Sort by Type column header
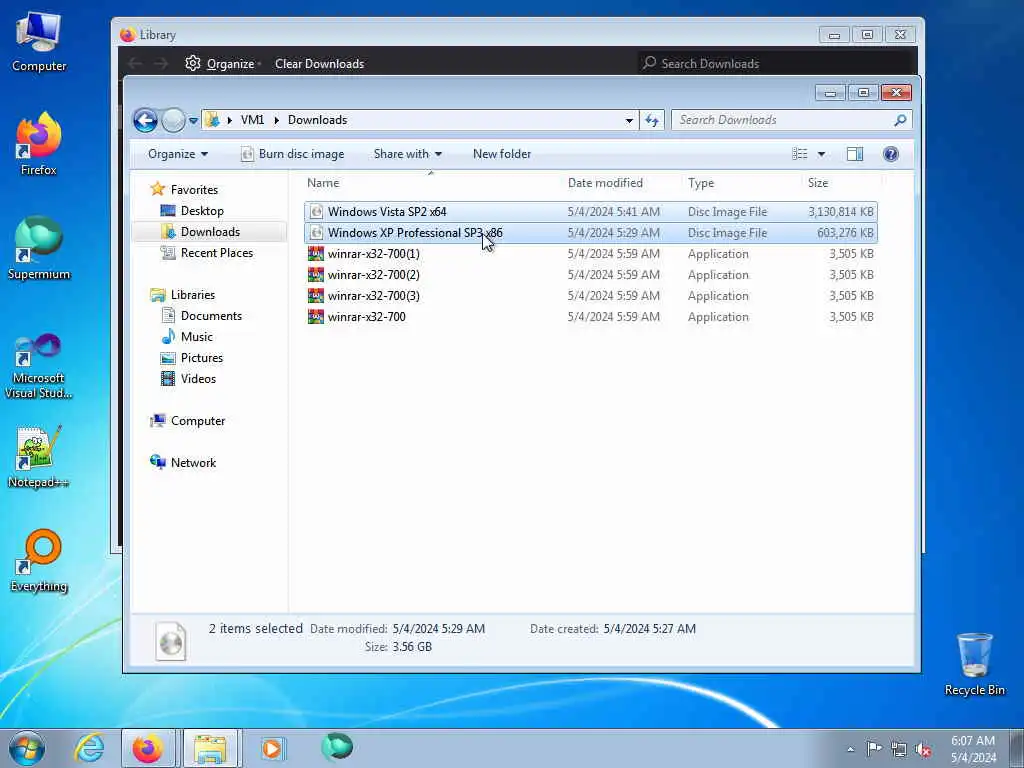The height and width of the screenshot is (768, 1024). tap(701, 183)
